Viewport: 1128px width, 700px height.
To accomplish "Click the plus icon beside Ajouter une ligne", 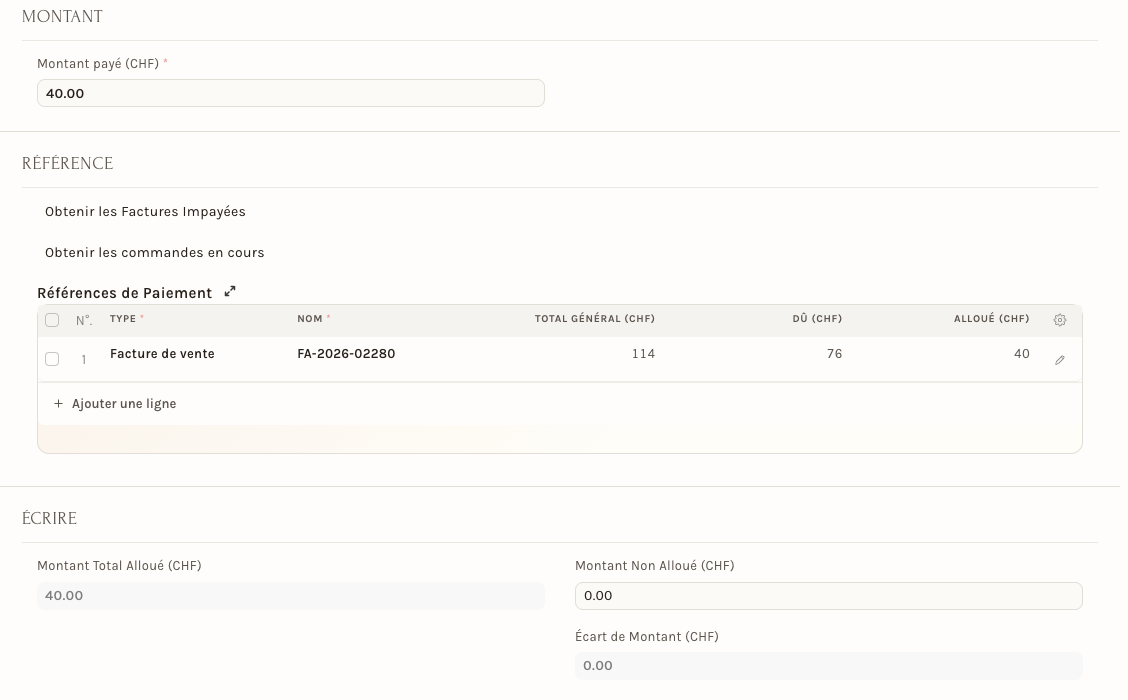I will (58, 404).
